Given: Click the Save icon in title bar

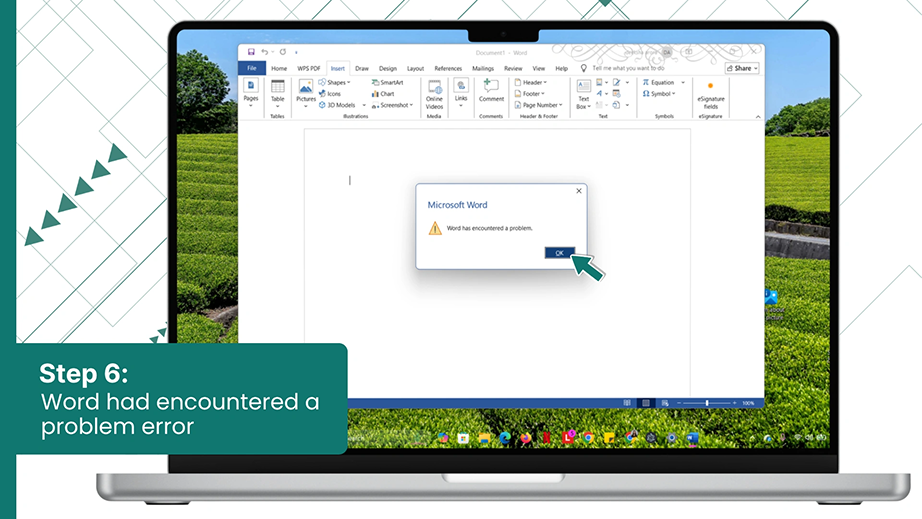Looking at the screenshot, I should pos(251,52).
